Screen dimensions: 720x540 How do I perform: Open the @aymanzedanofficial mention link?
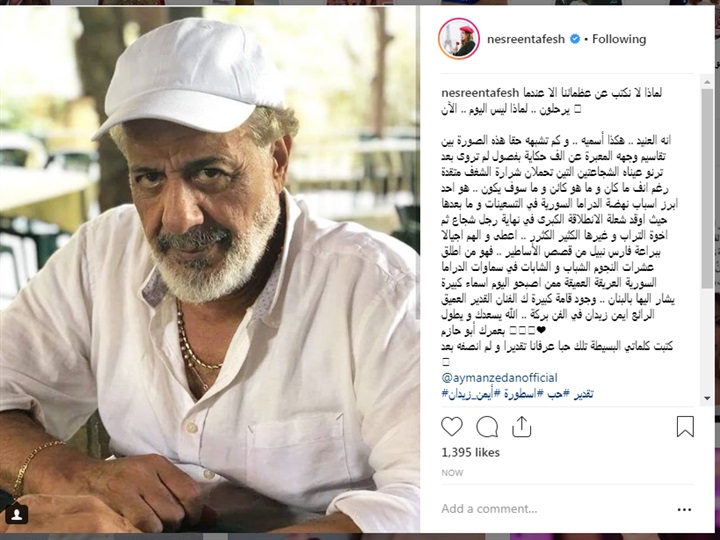click(499, 378)
